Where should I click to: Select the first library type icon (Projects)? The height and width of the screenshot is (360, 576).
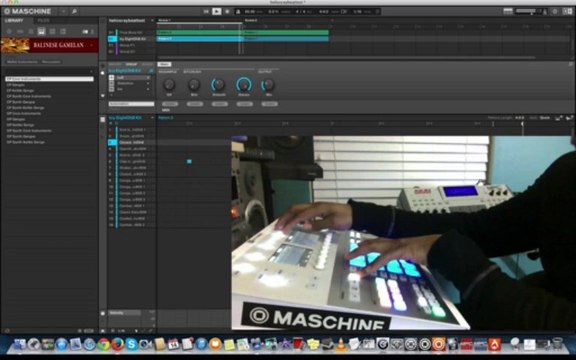coord(9,32)
